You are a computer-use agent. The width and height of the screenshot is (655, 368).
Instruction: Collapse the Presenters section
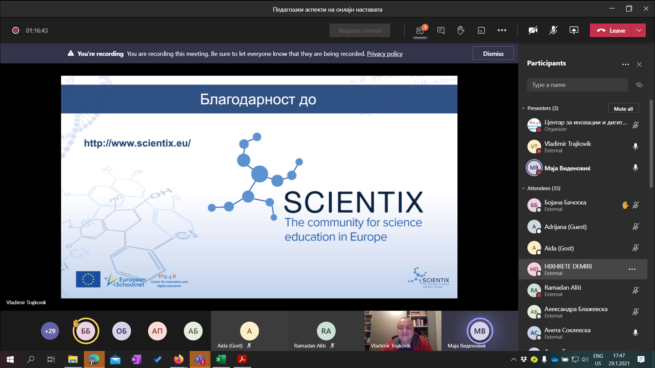pos(523,108)
